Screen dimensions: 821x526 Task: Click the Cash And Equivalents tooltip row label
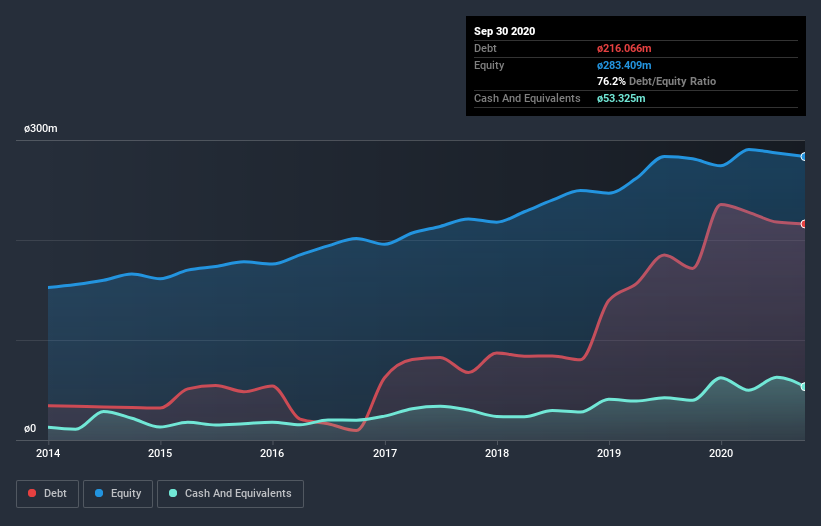coord(527,98)
